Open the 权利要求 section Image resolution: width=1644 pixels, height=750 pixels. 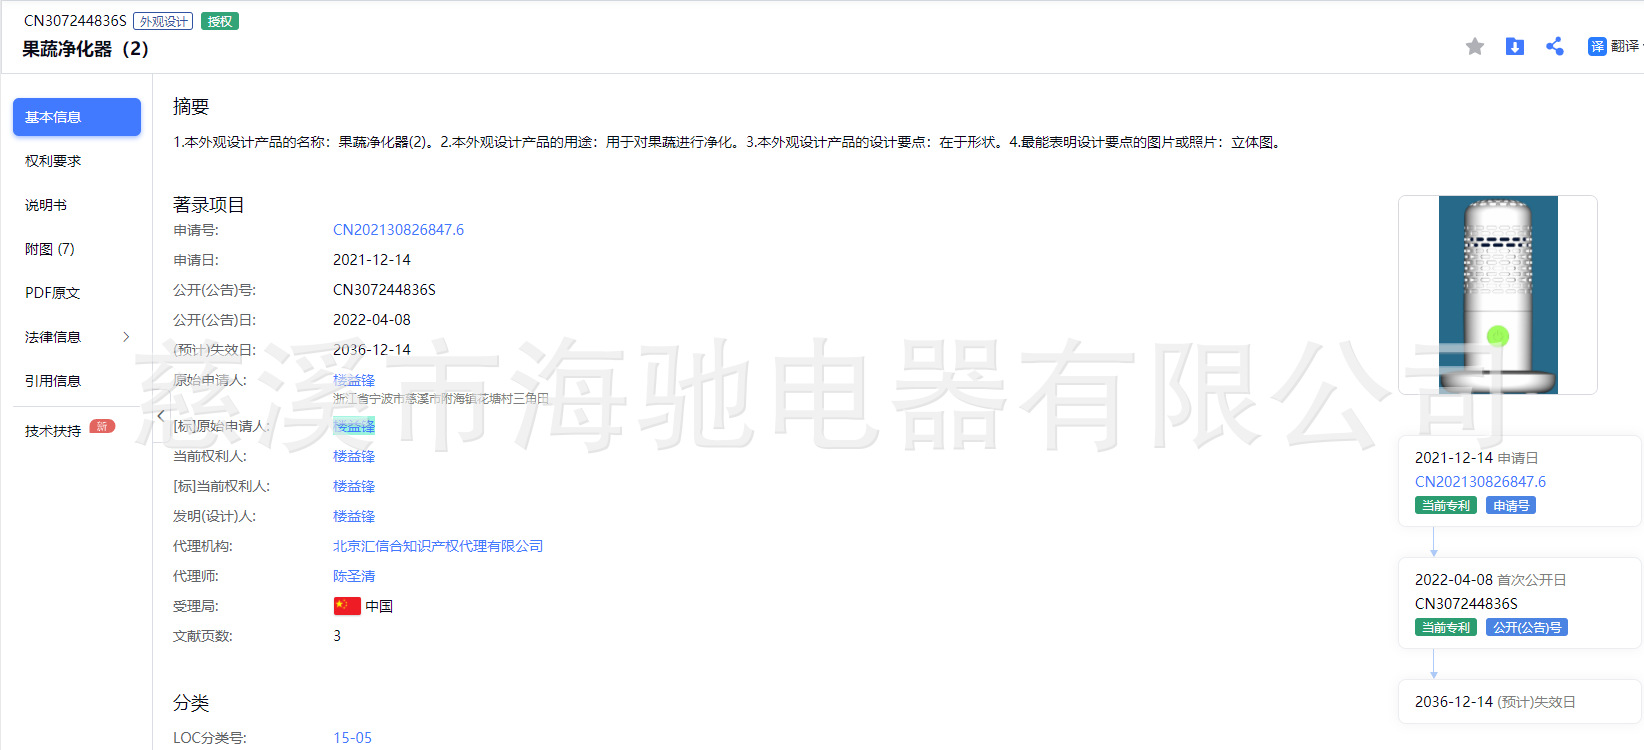(x=53, y=161)
